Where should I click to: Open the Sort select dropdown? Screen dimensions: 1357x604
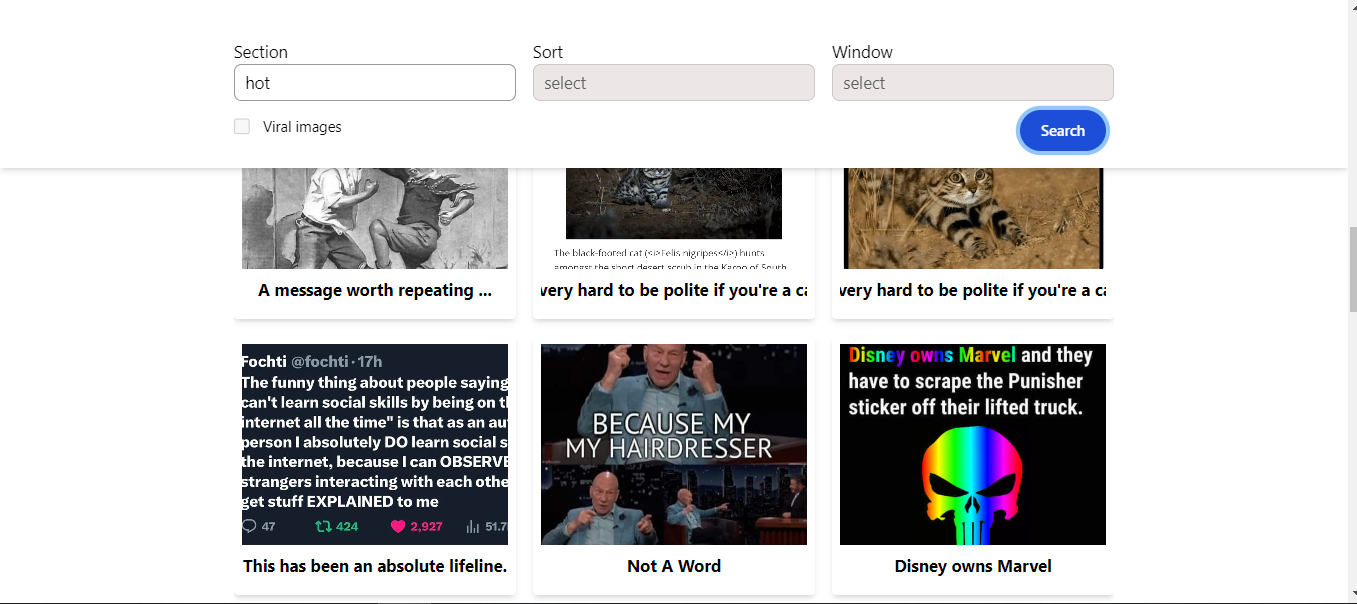(674, 83)
